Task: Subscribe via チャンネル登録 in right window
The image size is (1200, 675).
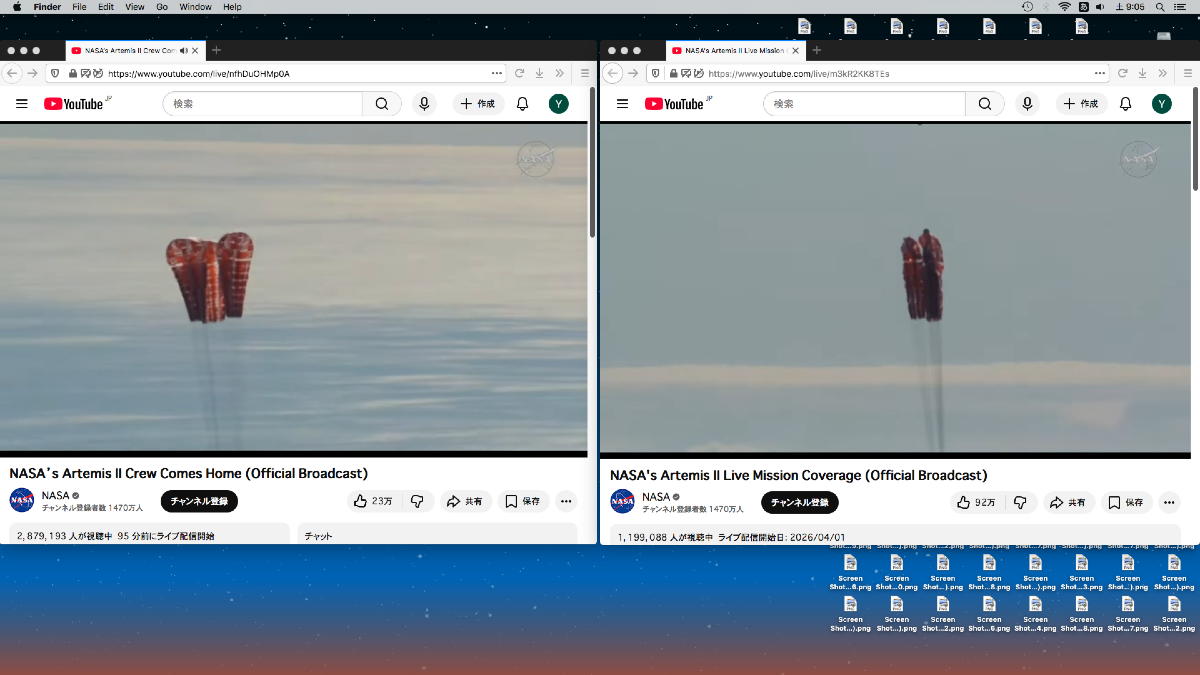Action: click(800, 503)
